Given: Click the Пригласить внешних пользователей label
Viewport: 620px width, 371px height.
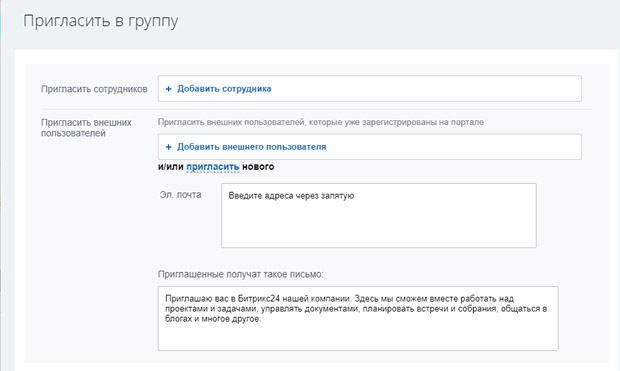Looking at the screenshot, I should 86,128.
